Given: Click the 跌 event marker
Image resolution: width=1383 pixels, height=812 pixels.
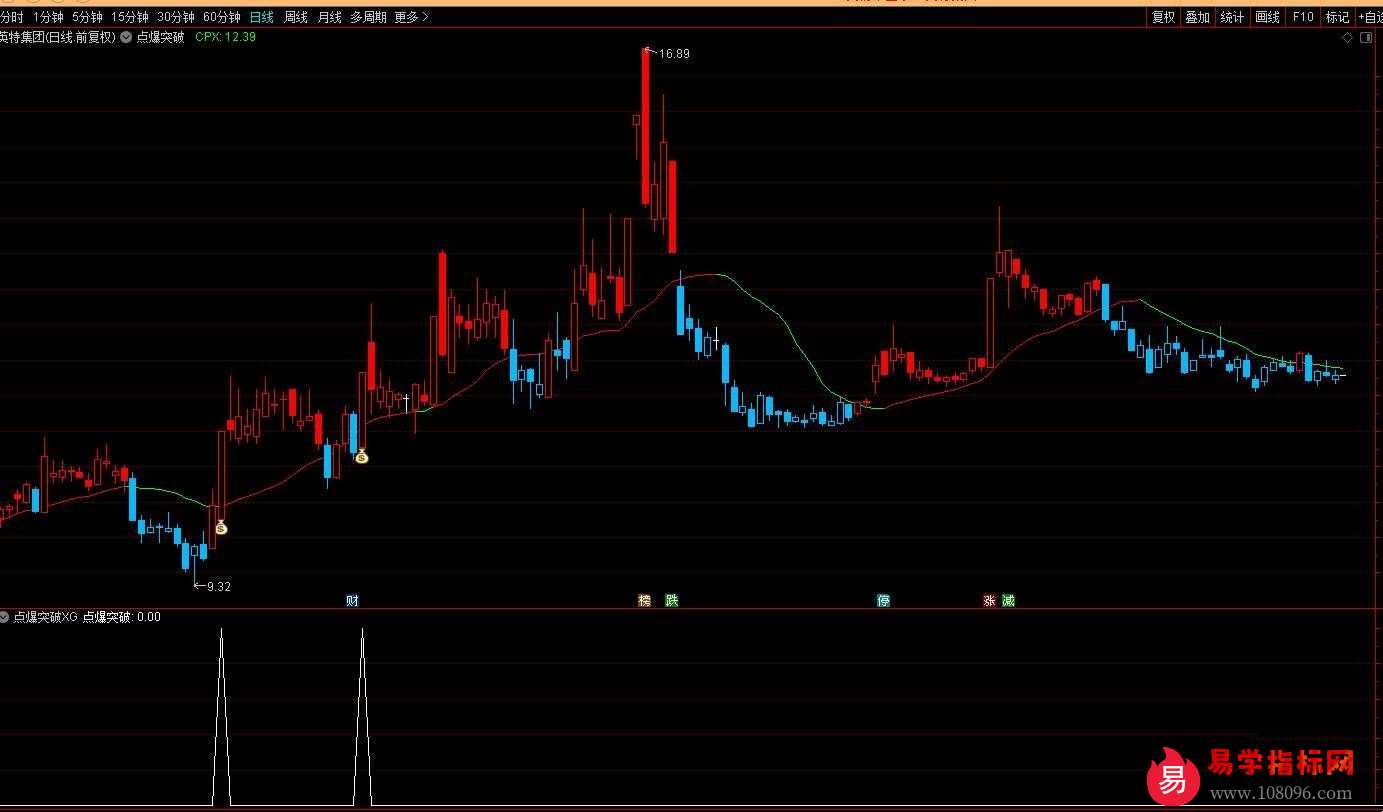Looking at the screenshot, I should tap(672, 600).
